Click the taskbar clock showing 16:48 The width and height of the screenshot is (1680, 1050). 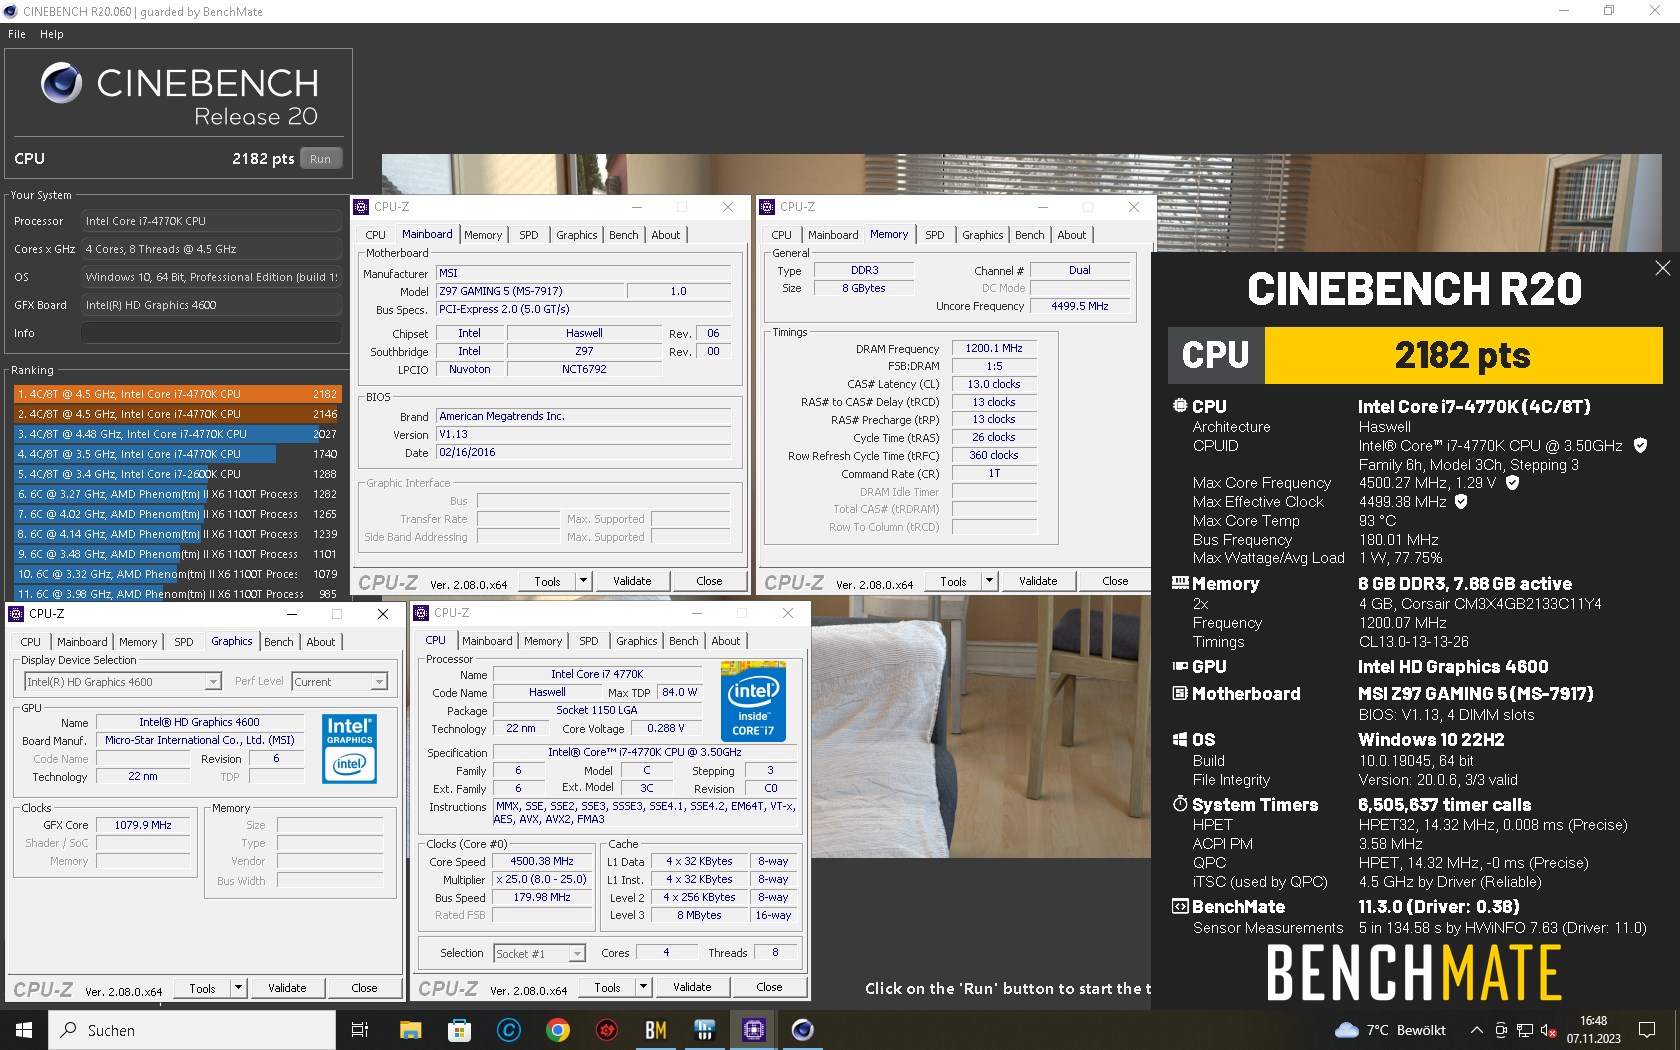click(1593, 1030)
